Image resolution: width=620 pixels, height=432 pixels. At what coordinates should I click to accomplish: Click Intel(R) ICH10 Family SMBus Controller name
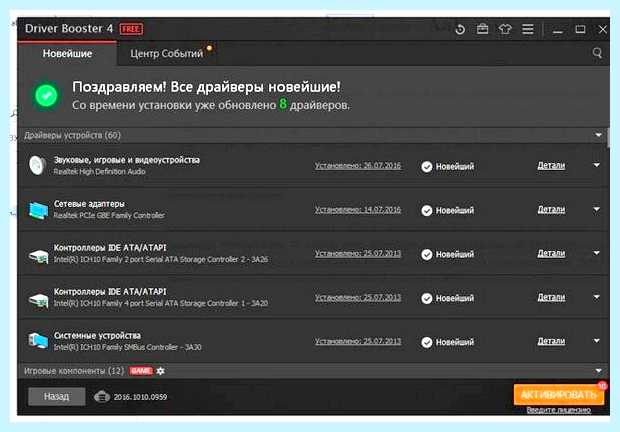coord(127,347)
